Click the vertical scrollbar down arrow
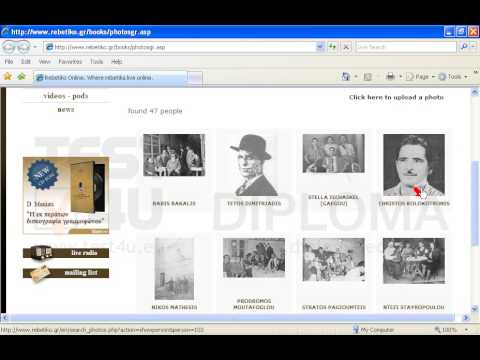The height and width of the screenshot is (360, 480). click(475, 309)
